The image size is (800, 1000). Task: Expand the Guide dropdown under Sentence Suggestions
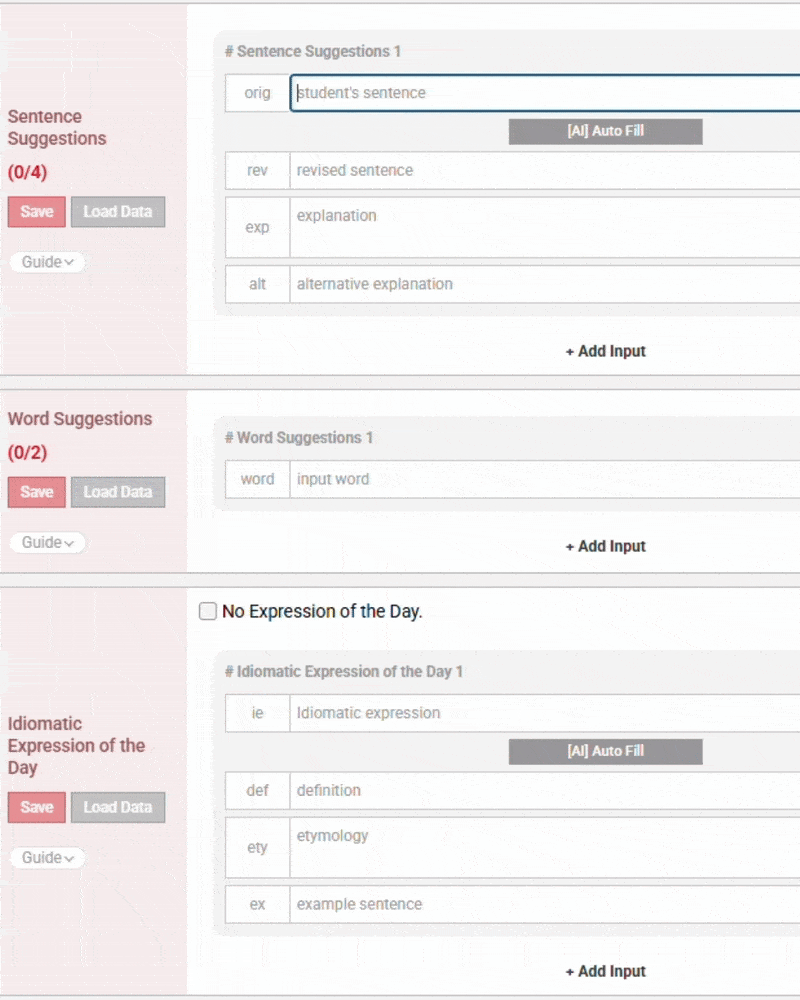click(x=47, y=262)
